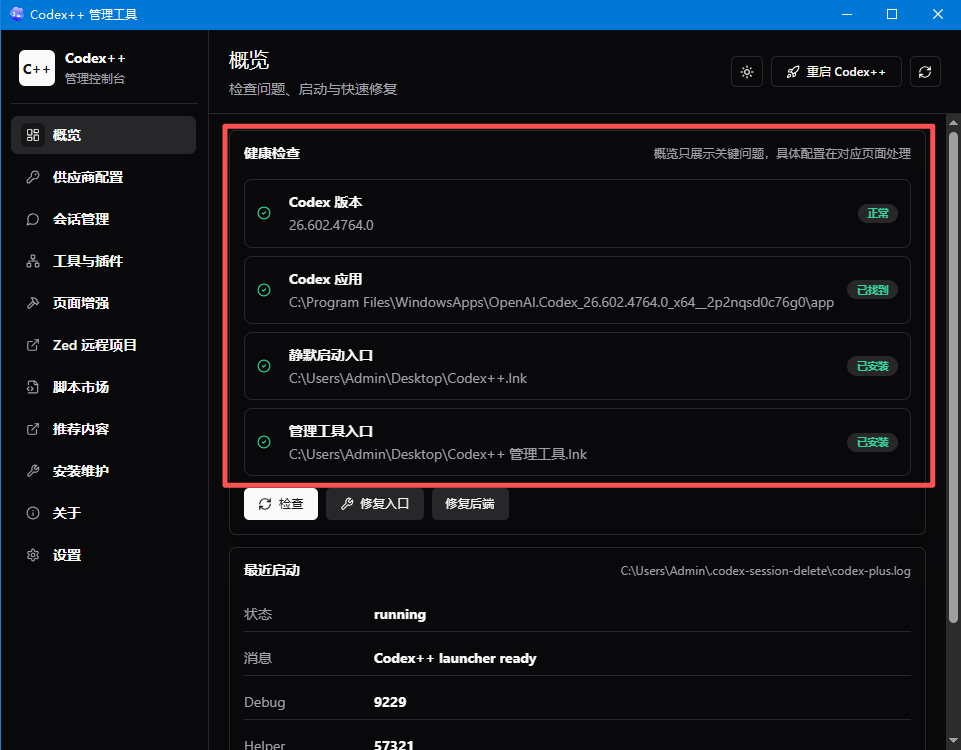Click the gear icon beside 设置
The width and height of the screenshot is (961, 750).
point(33,555)
